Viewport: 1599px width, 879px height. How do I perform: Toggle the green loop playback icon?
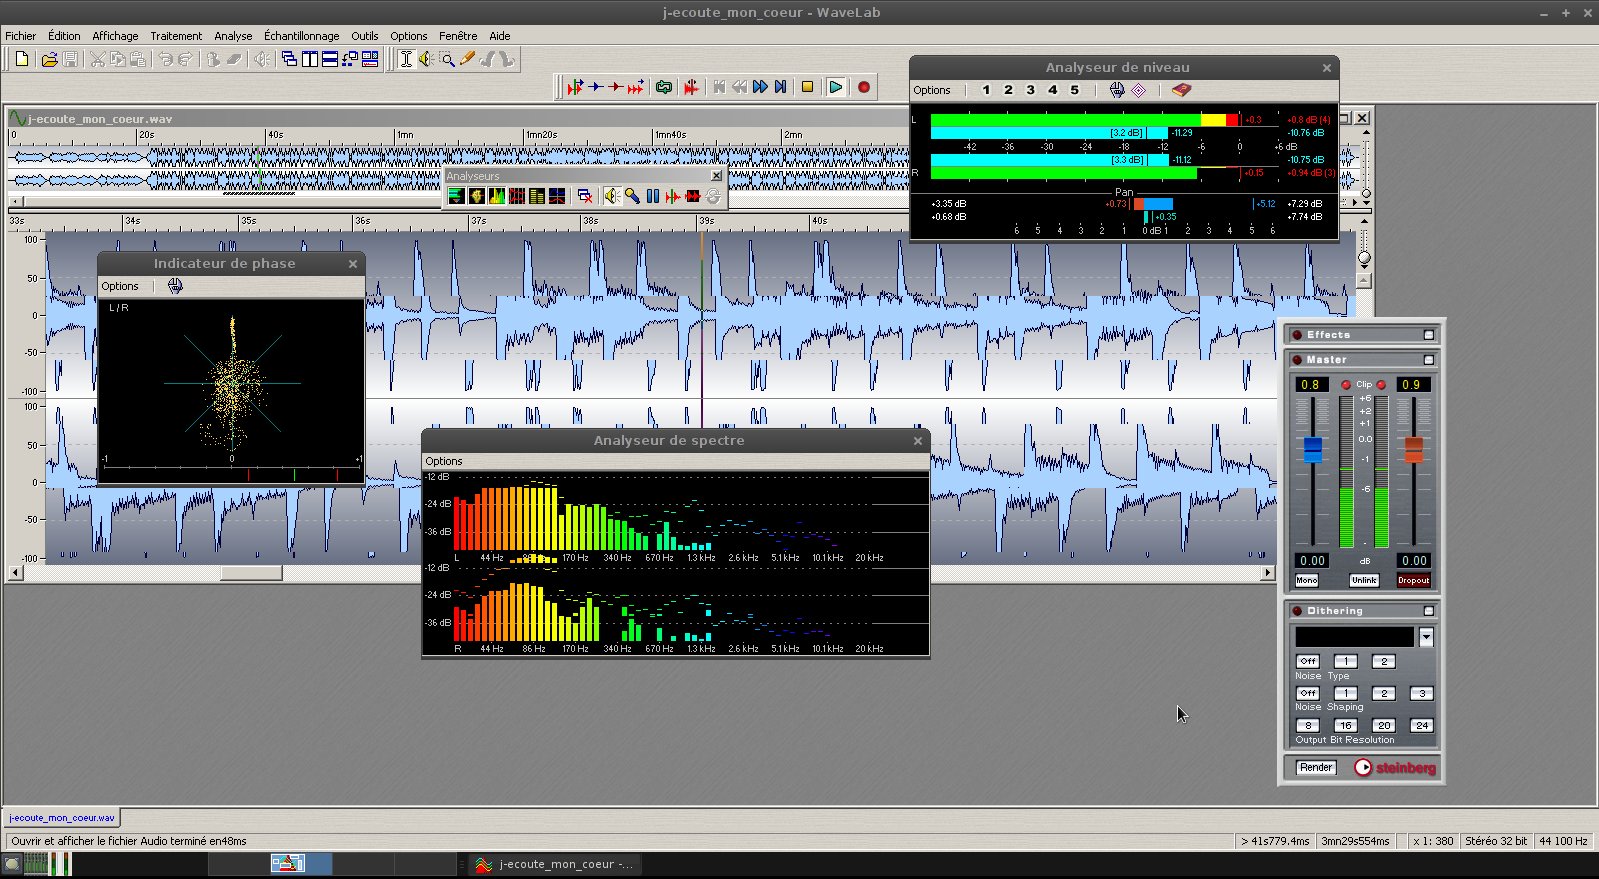[x=664, y=87]
